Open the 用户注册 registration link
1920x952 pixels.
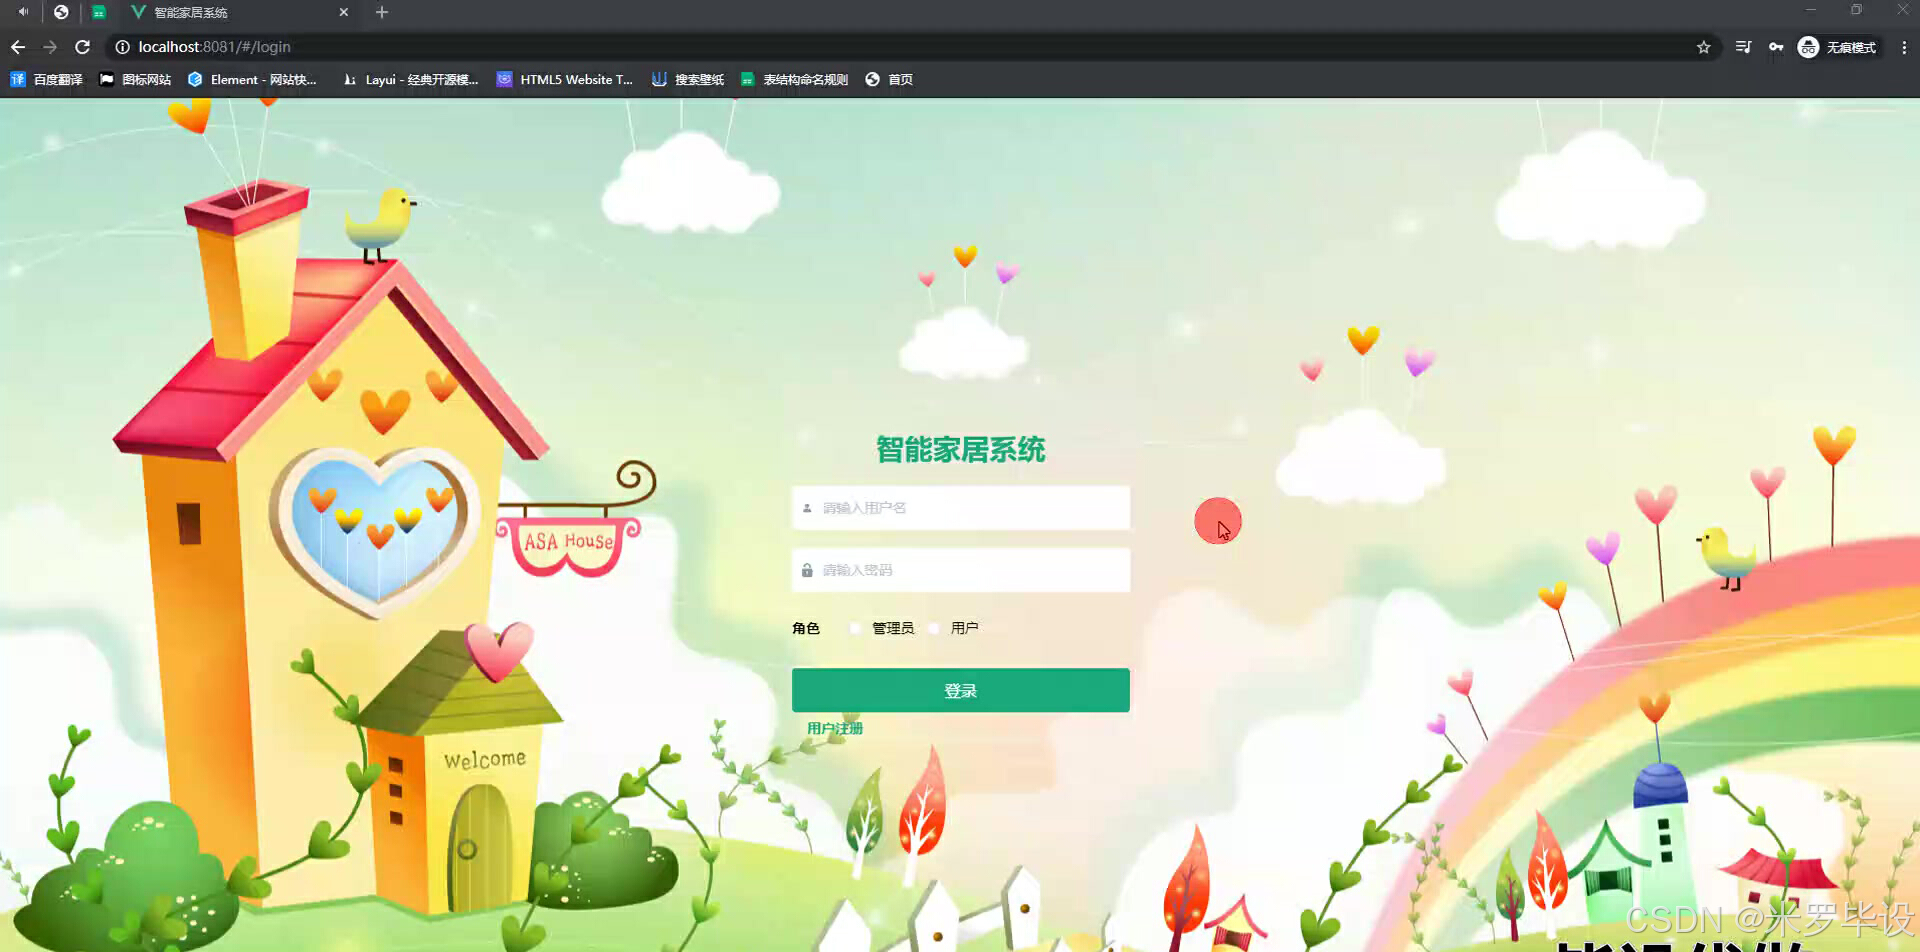pos(835,728)
